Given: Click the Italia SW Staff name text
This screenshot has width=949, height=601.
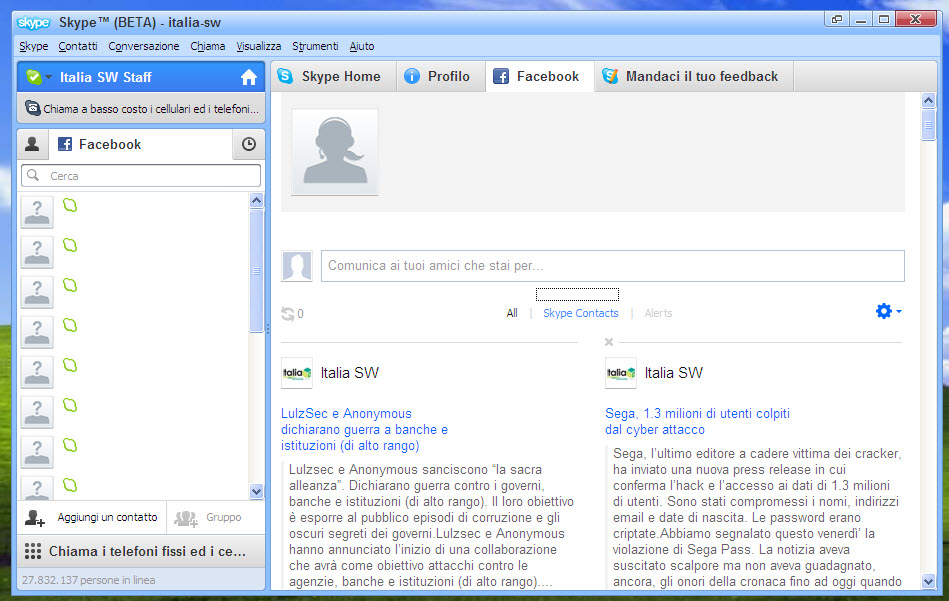Looking at the screenshot, I should 105,77.
